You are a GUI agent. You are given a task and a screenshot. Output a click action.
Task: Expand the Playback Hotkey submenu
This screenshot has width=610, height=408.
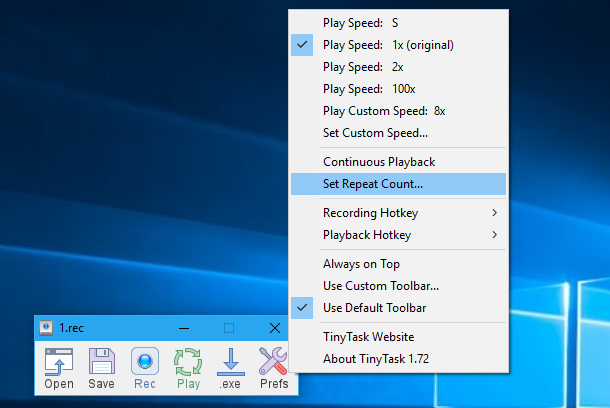pos(398,235)
